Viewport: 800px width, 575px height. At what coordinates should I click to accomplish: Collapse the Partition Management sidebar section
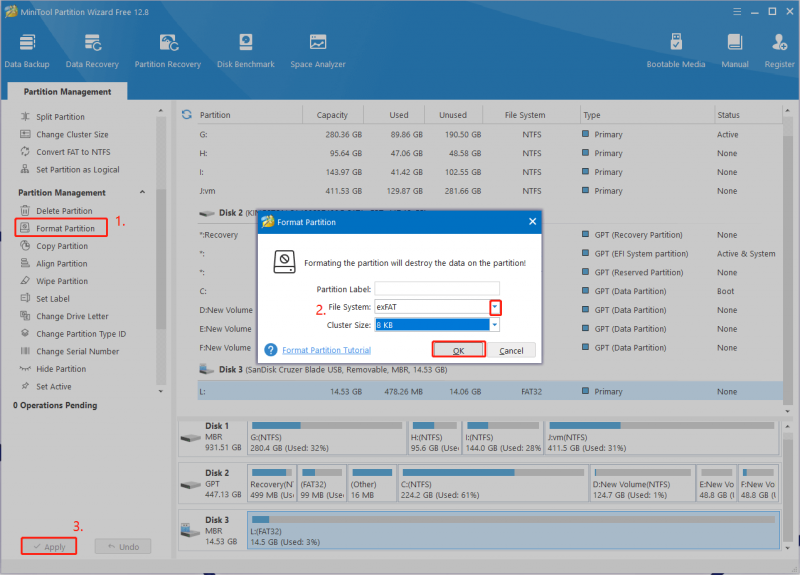142,192
